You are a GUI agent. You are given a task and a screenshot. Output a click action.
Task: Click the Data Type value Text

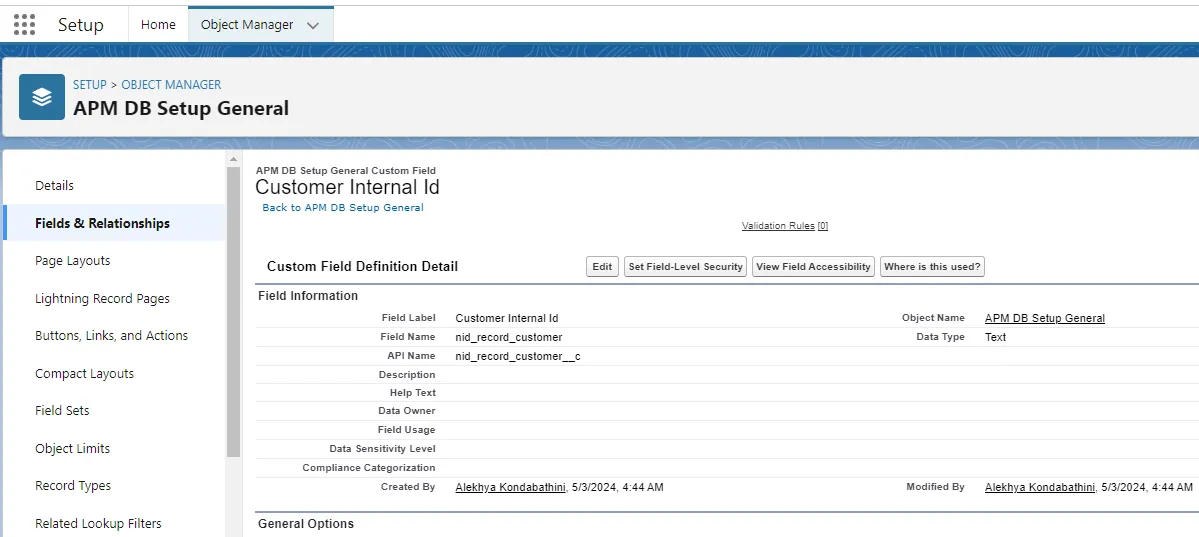tap(996, 337)
